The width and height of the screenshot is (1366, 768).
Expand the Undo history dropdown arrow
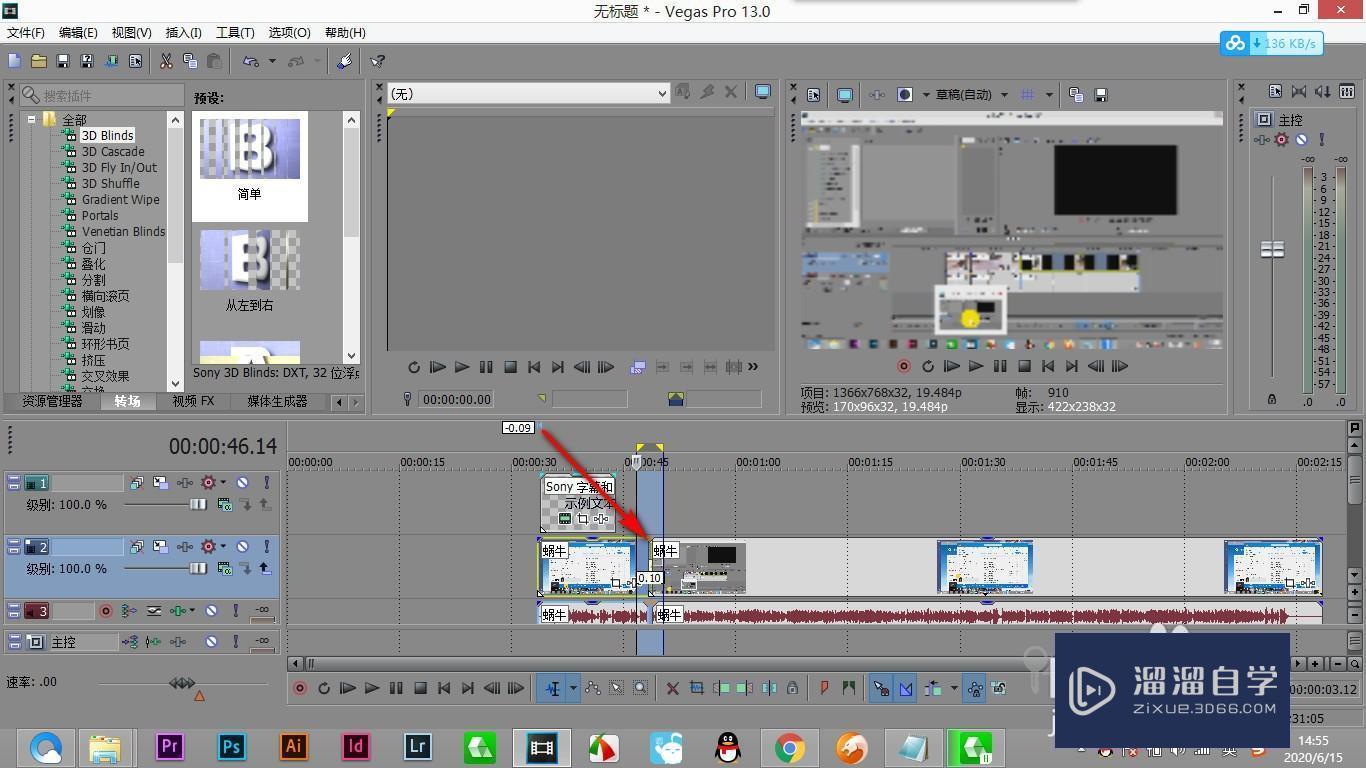[x=272, y=61]
